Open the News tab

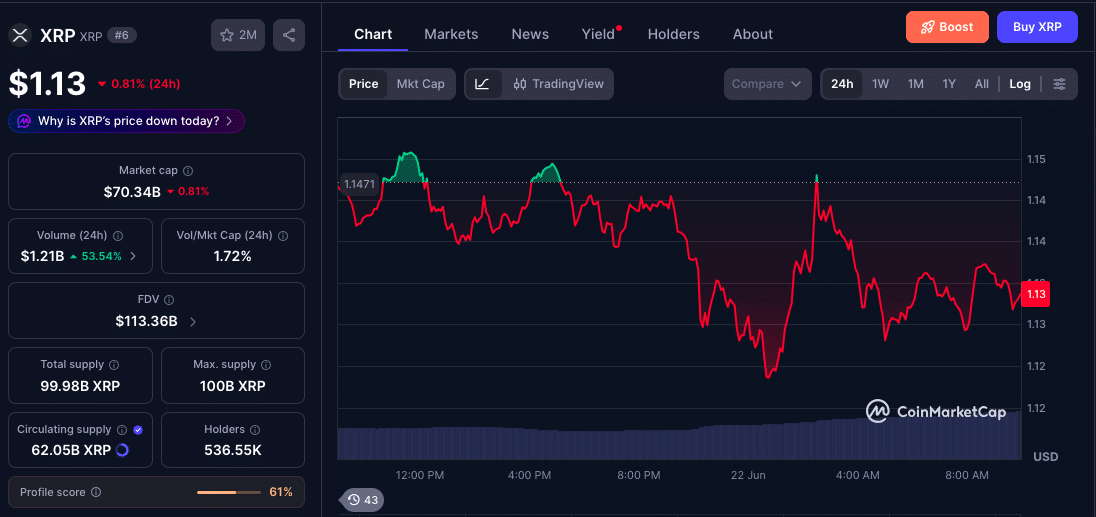point(530,34)
